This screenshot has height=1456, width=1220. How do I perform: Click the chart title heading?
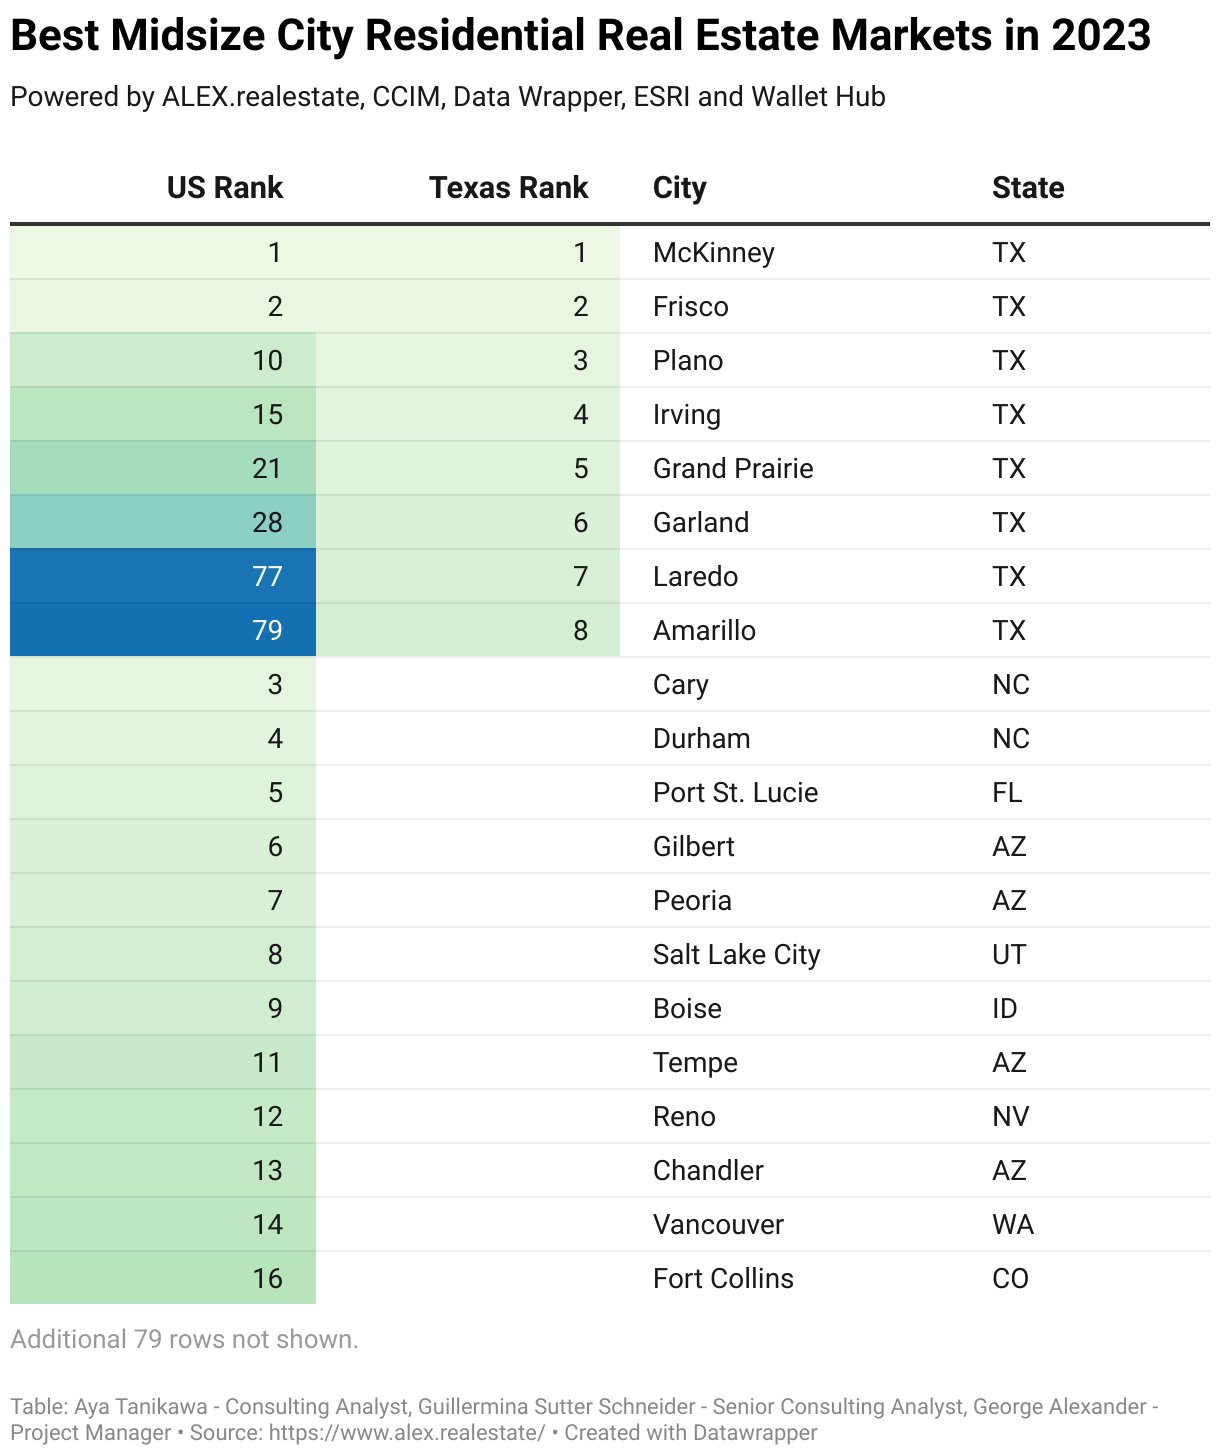click(x=580, y=37)
